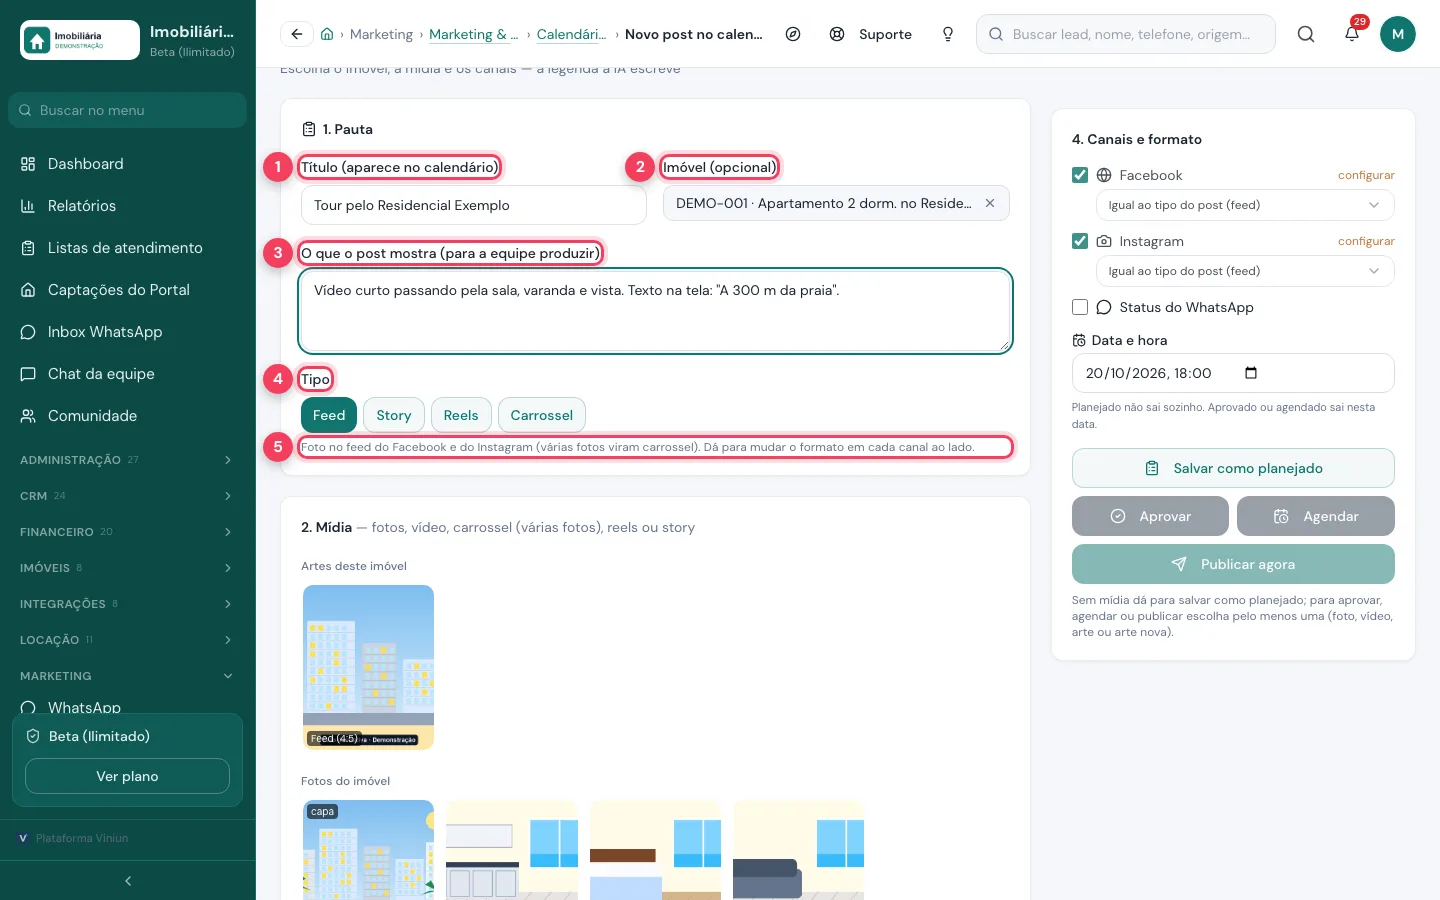Go to Listas de atendimento
The width and height of the screenshot is (1440, 900).
128,248
